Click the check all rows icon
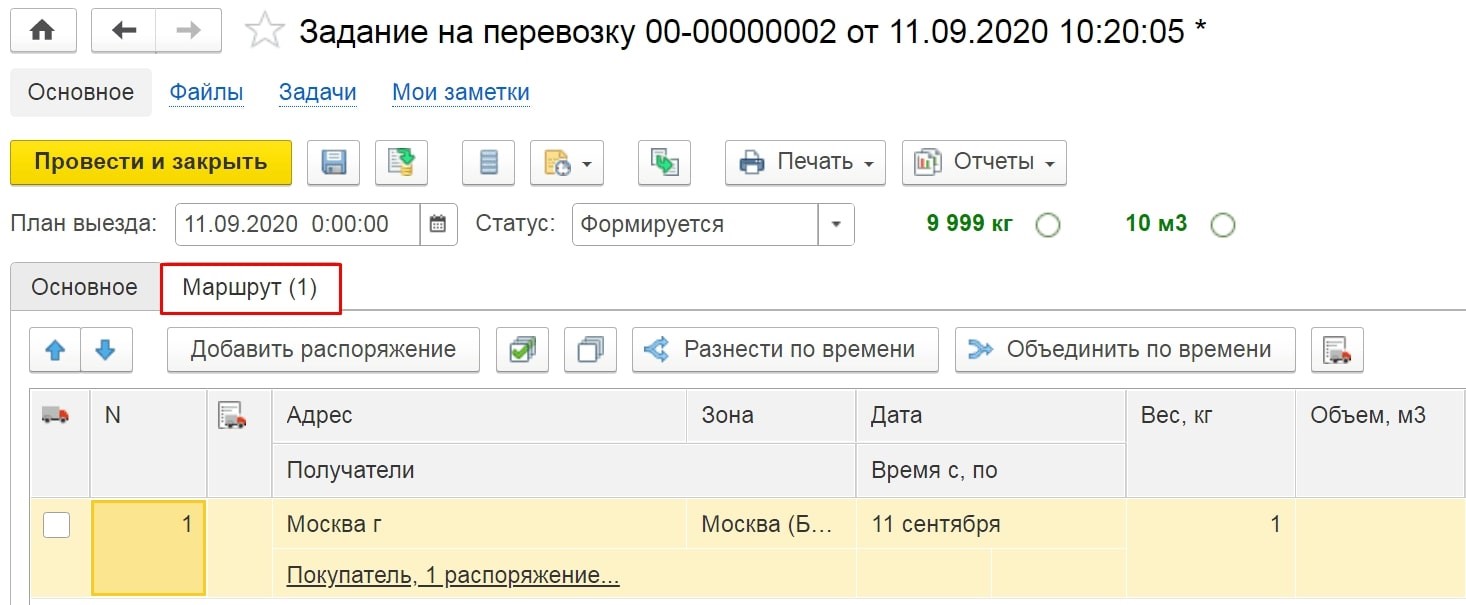The height and width of the screenshot is (605, 1466). click(522, 350)
